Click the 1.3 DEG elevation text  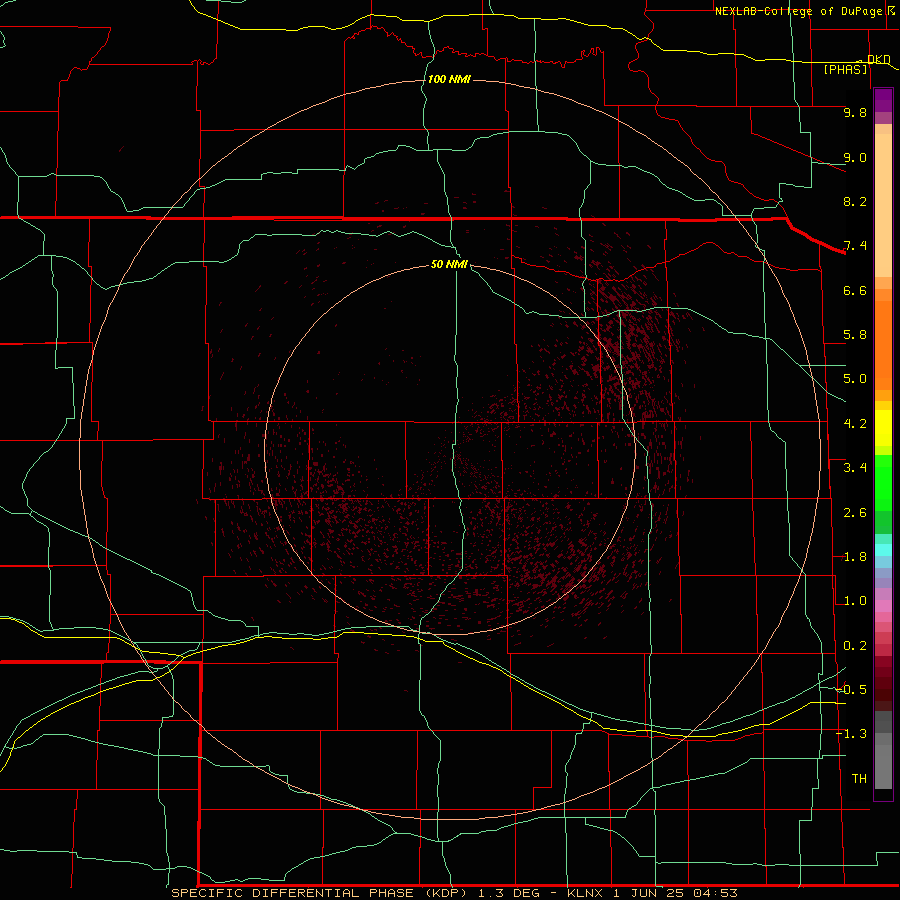[x=509, y=893]
